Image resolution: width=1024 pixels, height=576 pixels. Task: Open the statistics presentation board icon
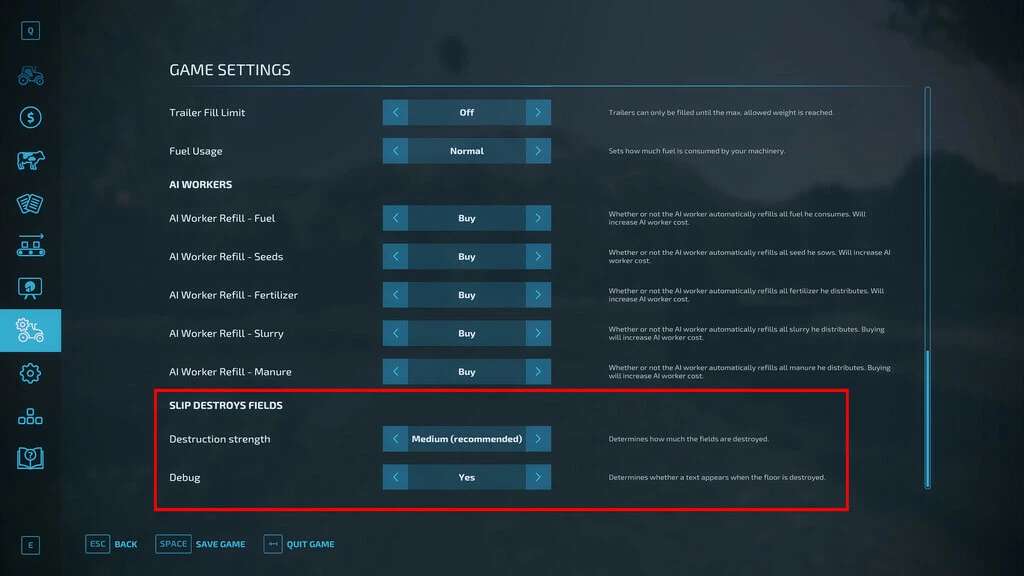point(30,288)
